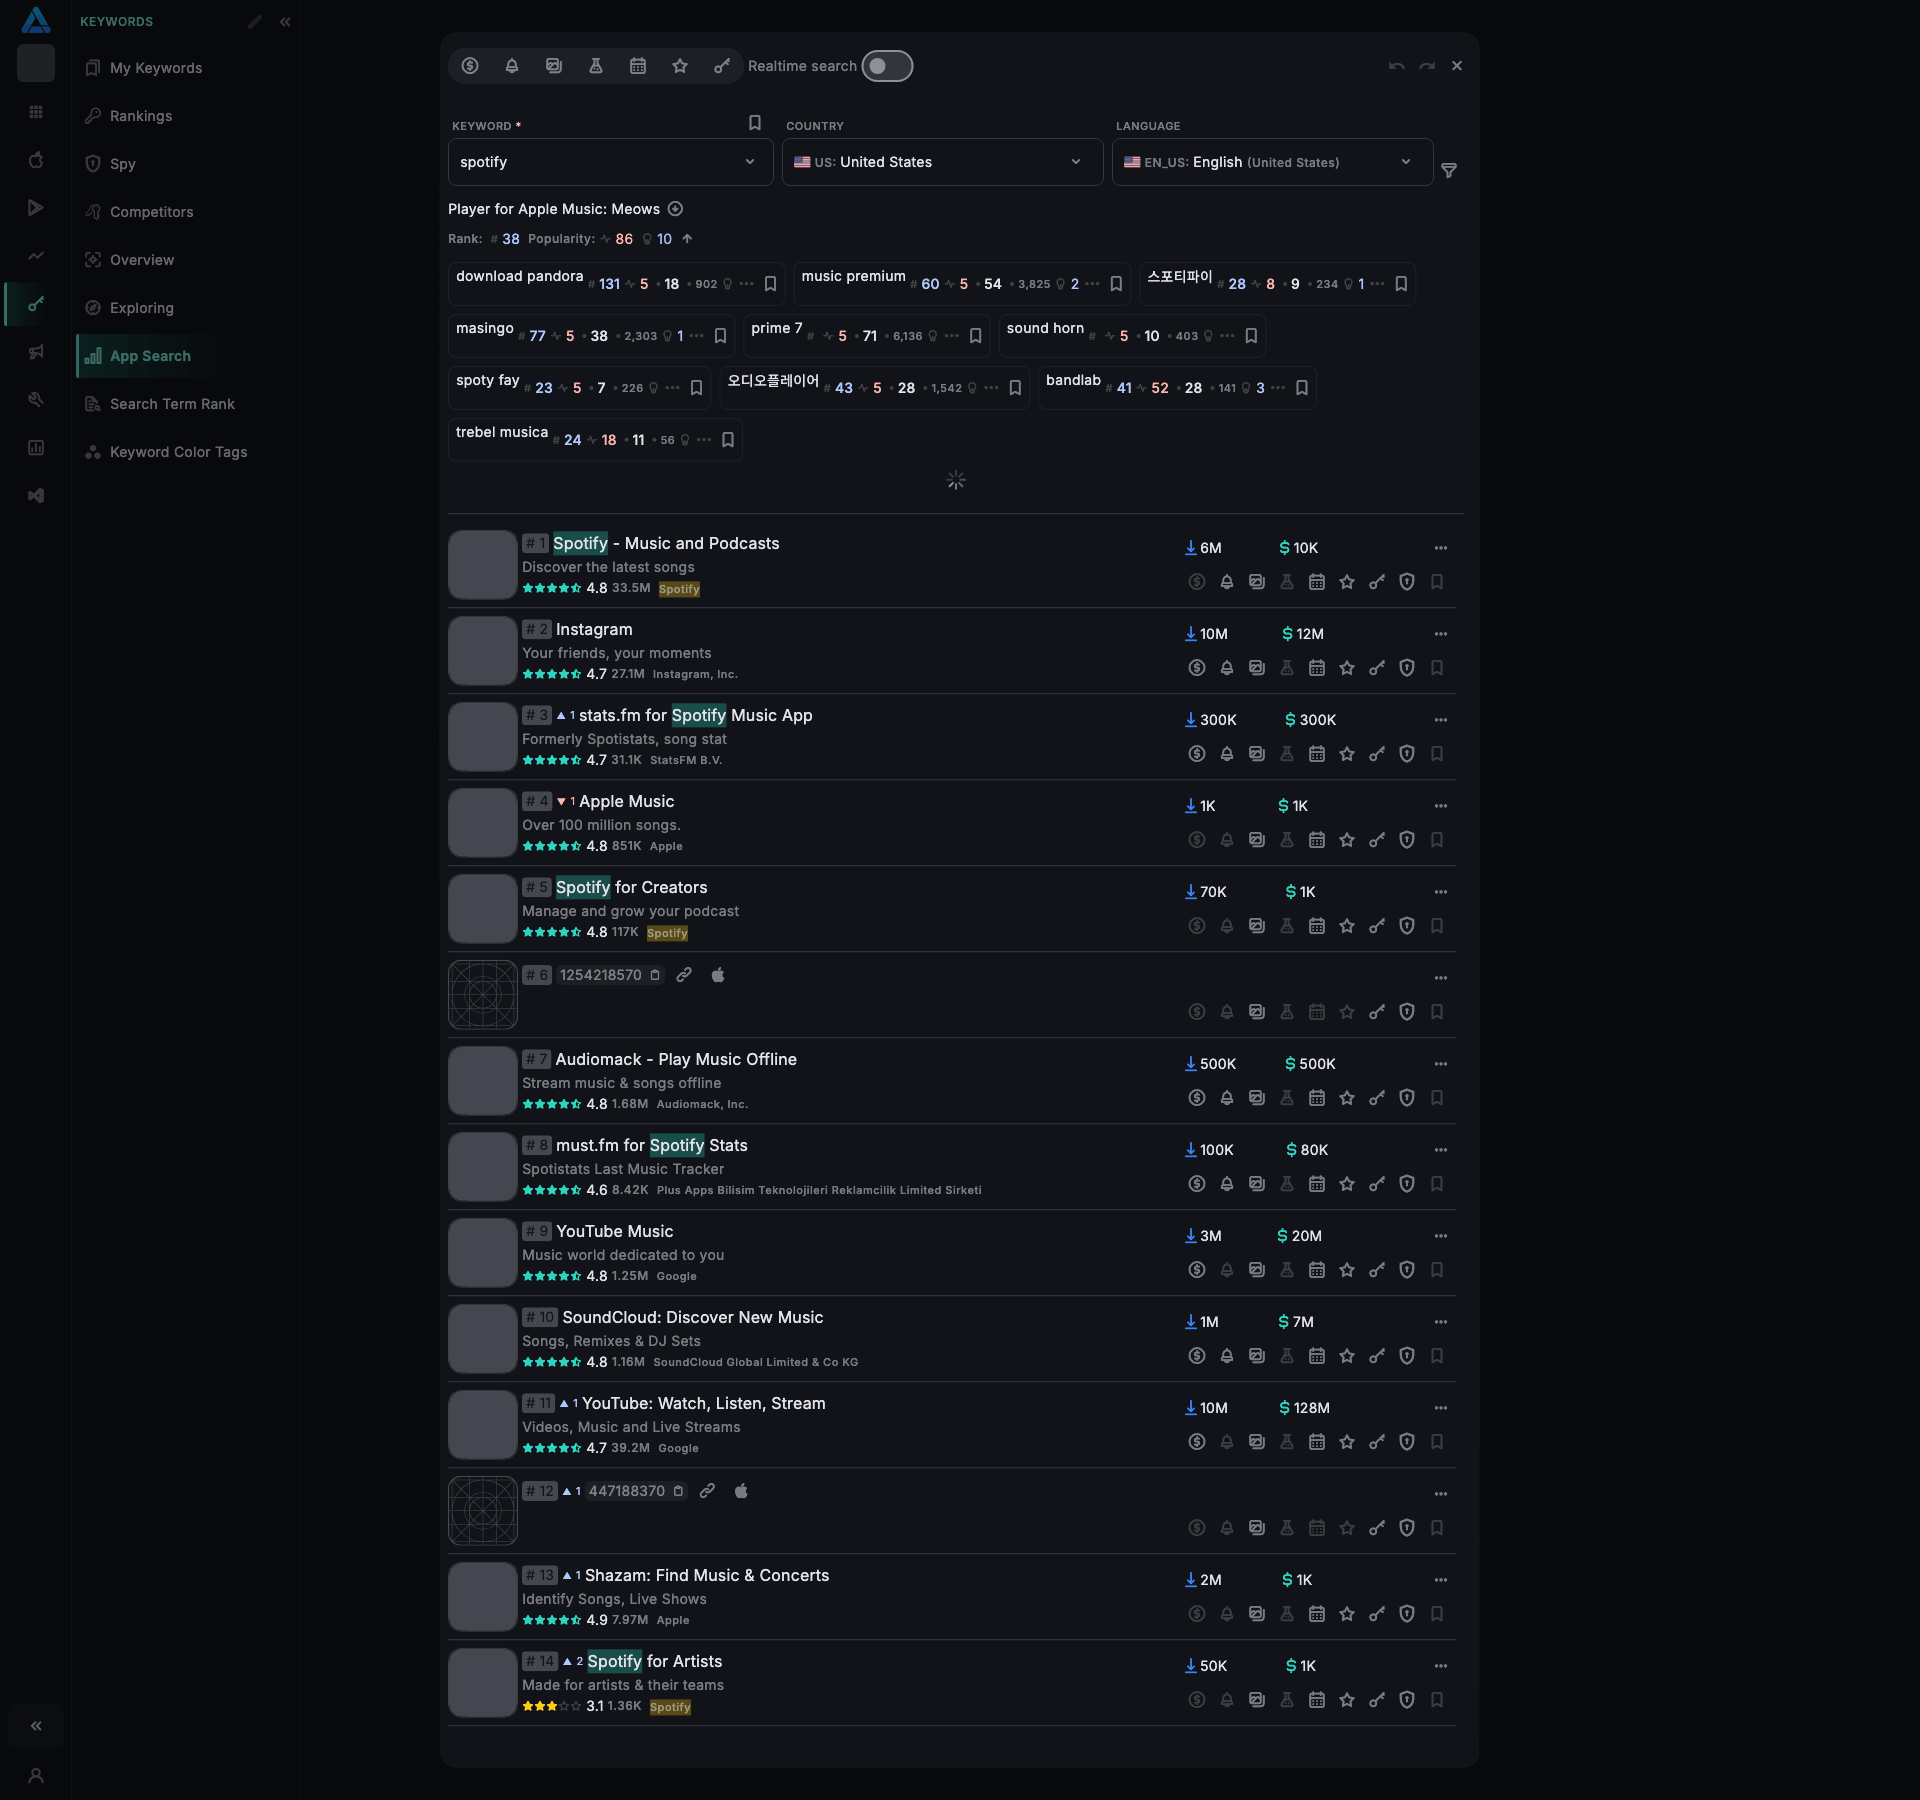Expand the left rail with the bottom double chevron
Viewport: 1920px width, 1800px height.
pos(36,1726)
